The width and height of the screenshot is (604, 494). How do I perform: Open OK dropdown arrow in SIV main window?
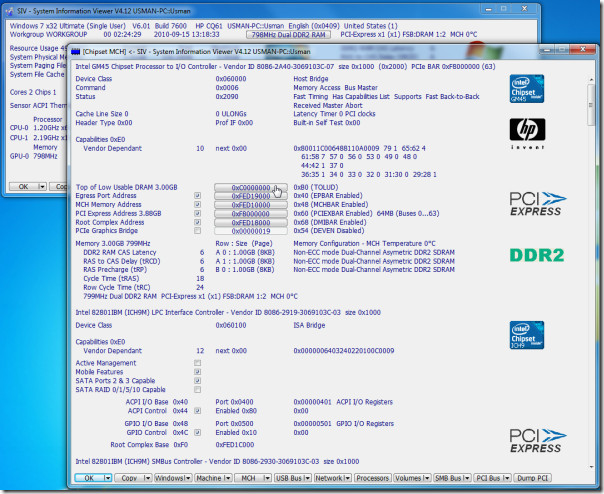tap(42, 187)
